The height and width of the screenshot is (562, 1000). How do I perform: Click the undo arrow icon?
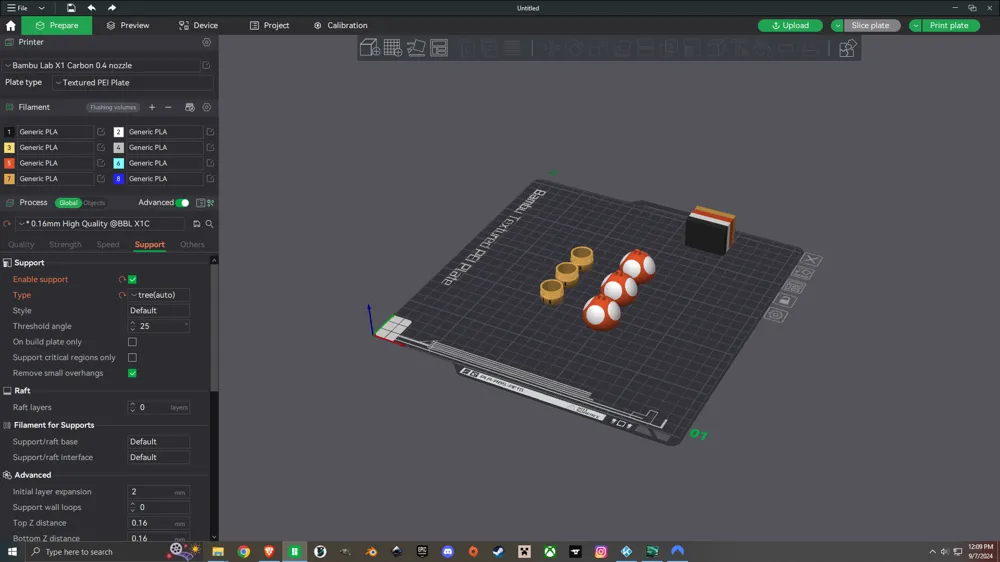(92, 8)
